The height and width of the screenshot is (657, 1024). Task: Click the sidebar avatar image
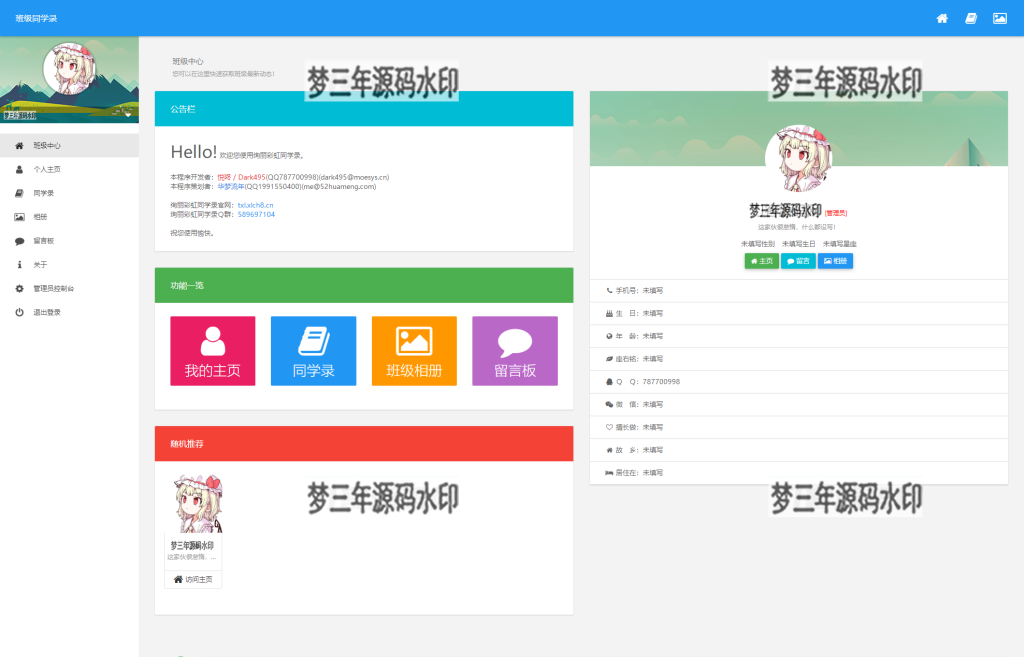(69, 68)
